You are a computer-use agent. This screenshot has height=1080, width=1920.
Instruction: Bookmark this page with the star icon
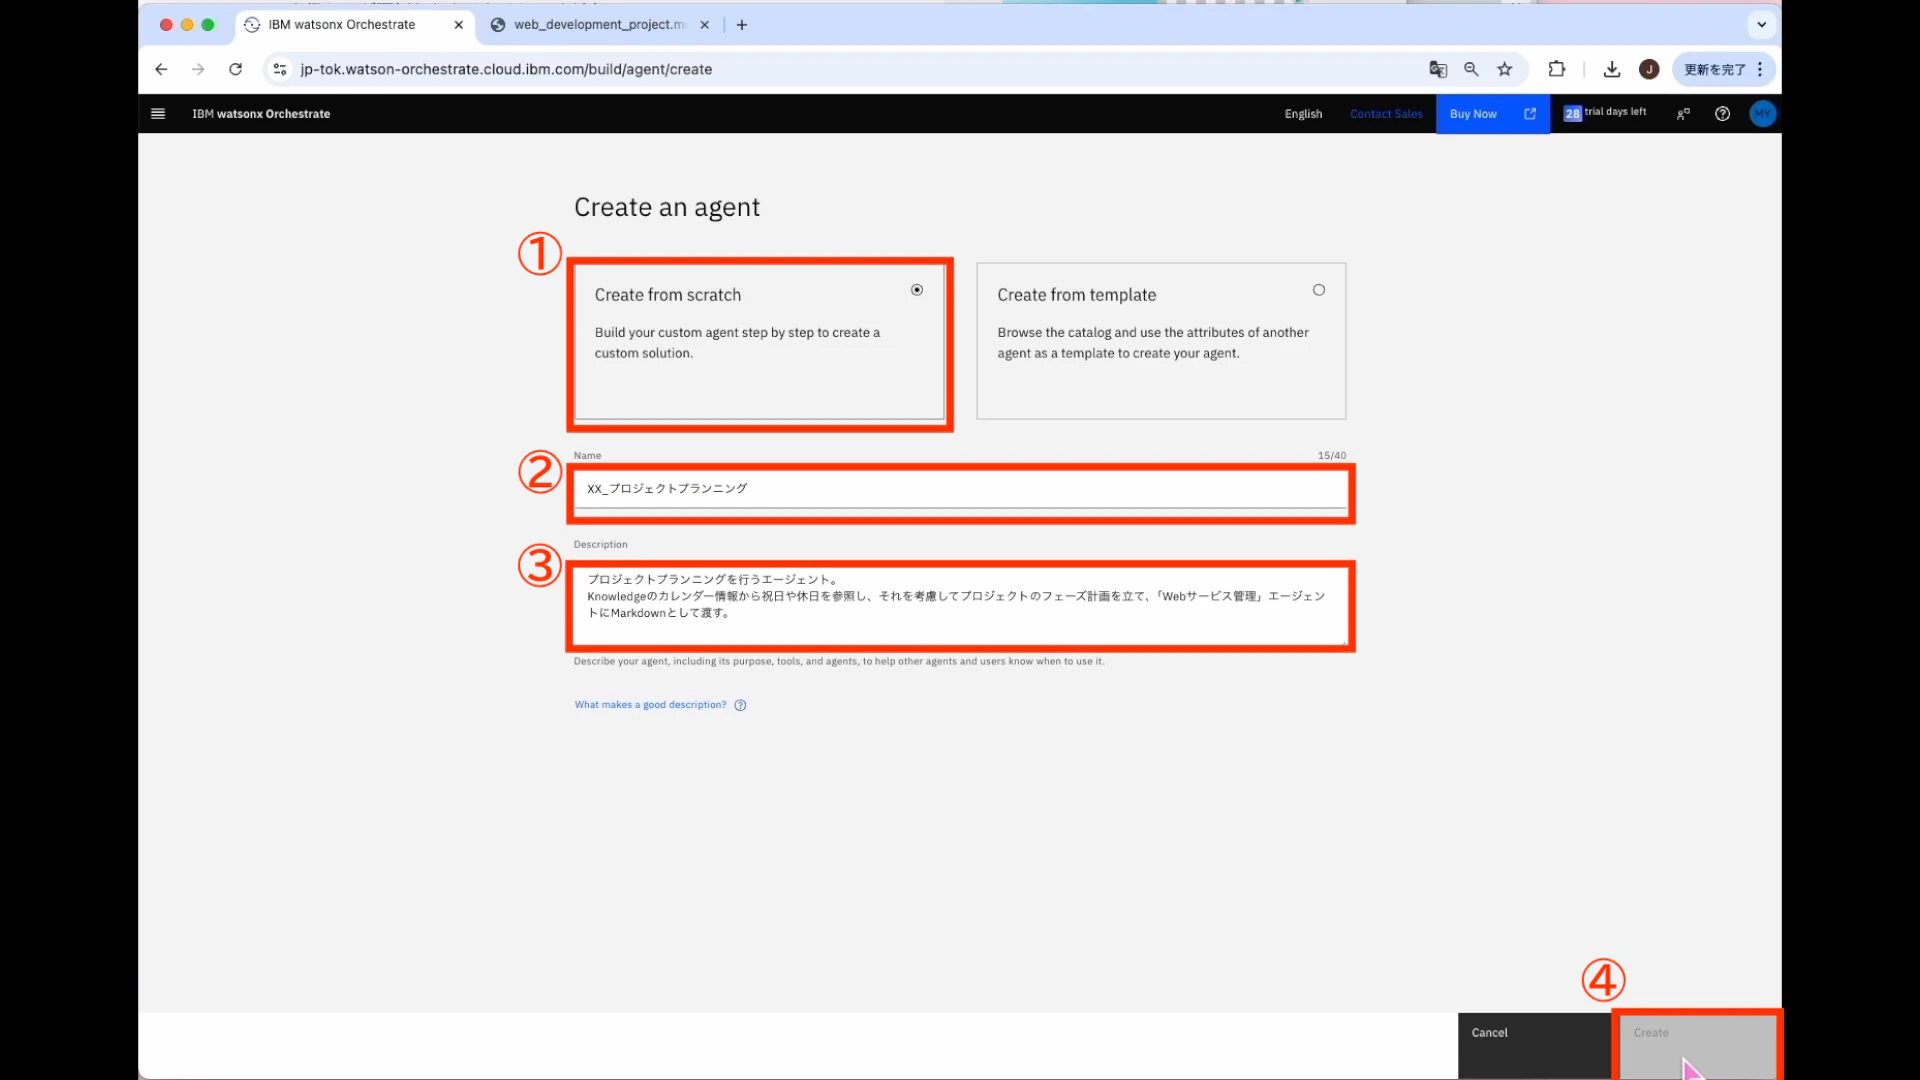pyautogui.click(x=1504, y=69)
